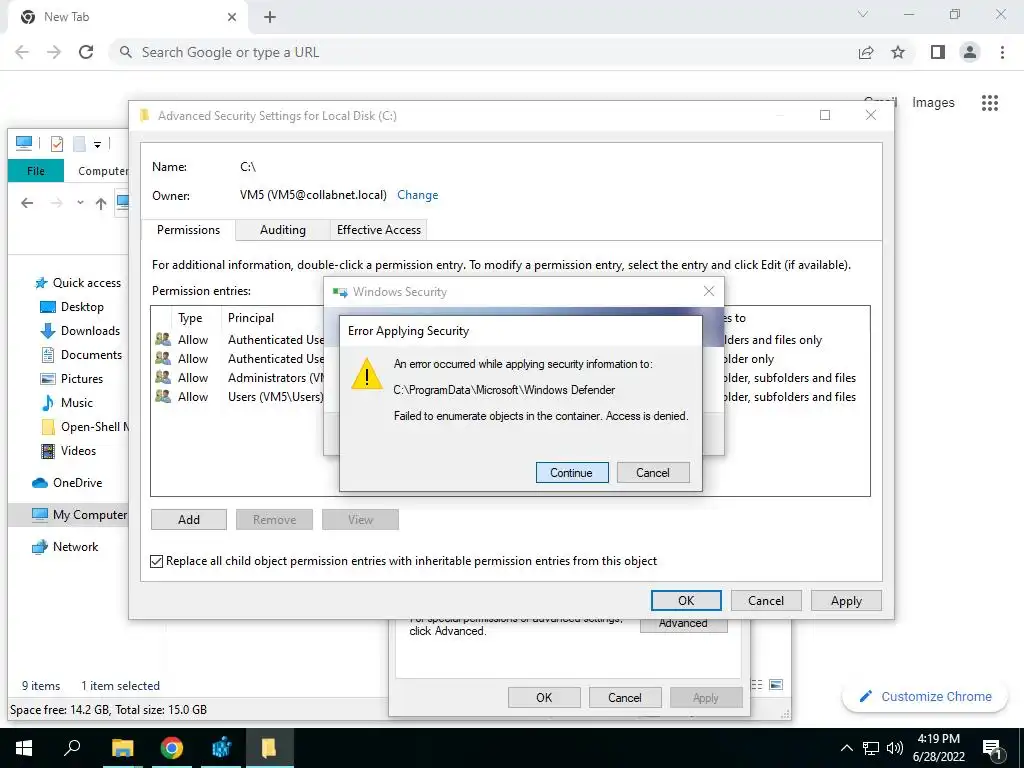
Task: Open taskbar search
Action: [x=72, y=748]
